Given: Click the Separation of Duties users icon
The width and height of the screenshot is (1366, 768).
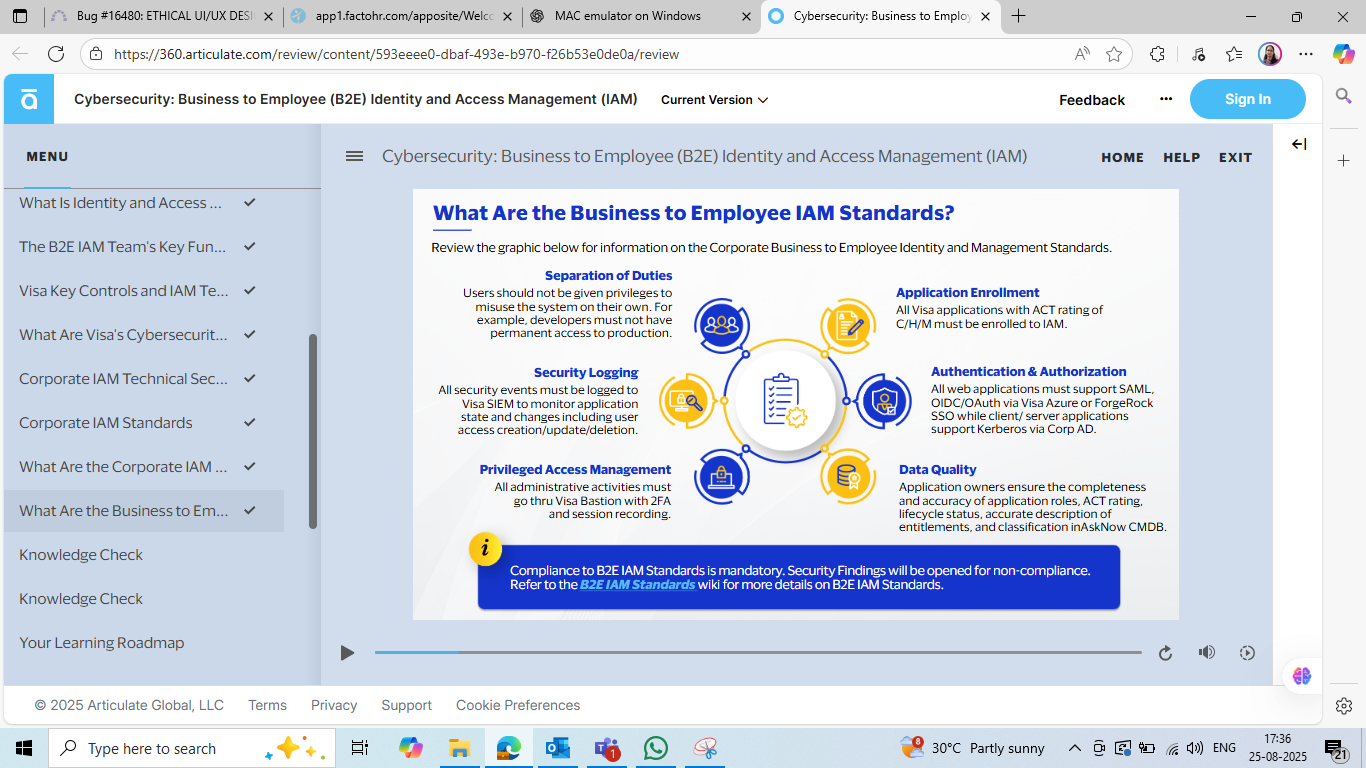Looking at the screenshot, I should point(721,324).
